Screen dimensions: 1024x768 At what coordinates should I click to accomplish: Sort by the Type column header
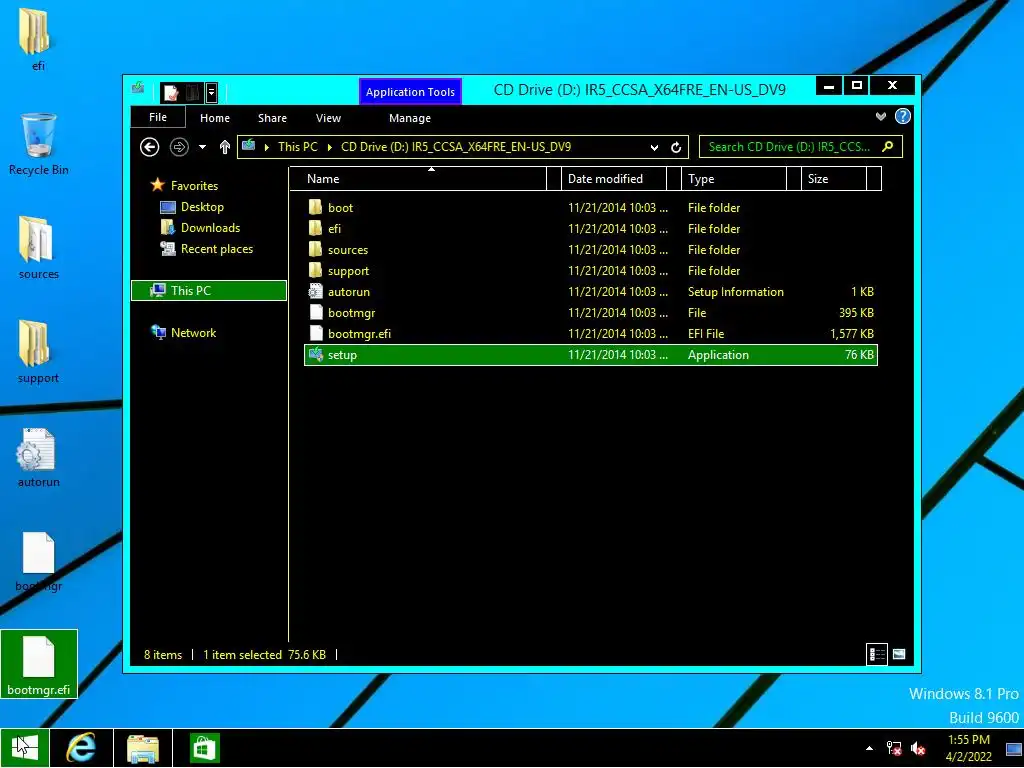point(733,178)
